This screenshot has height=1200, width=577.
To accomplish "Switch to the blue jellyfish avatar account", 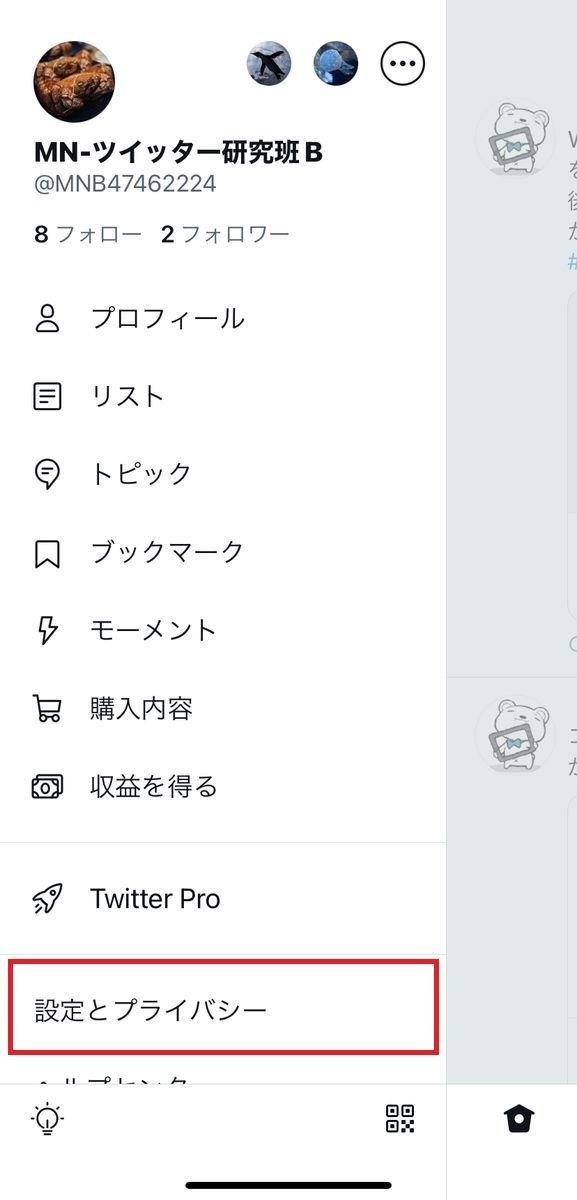I will [336, 64].
